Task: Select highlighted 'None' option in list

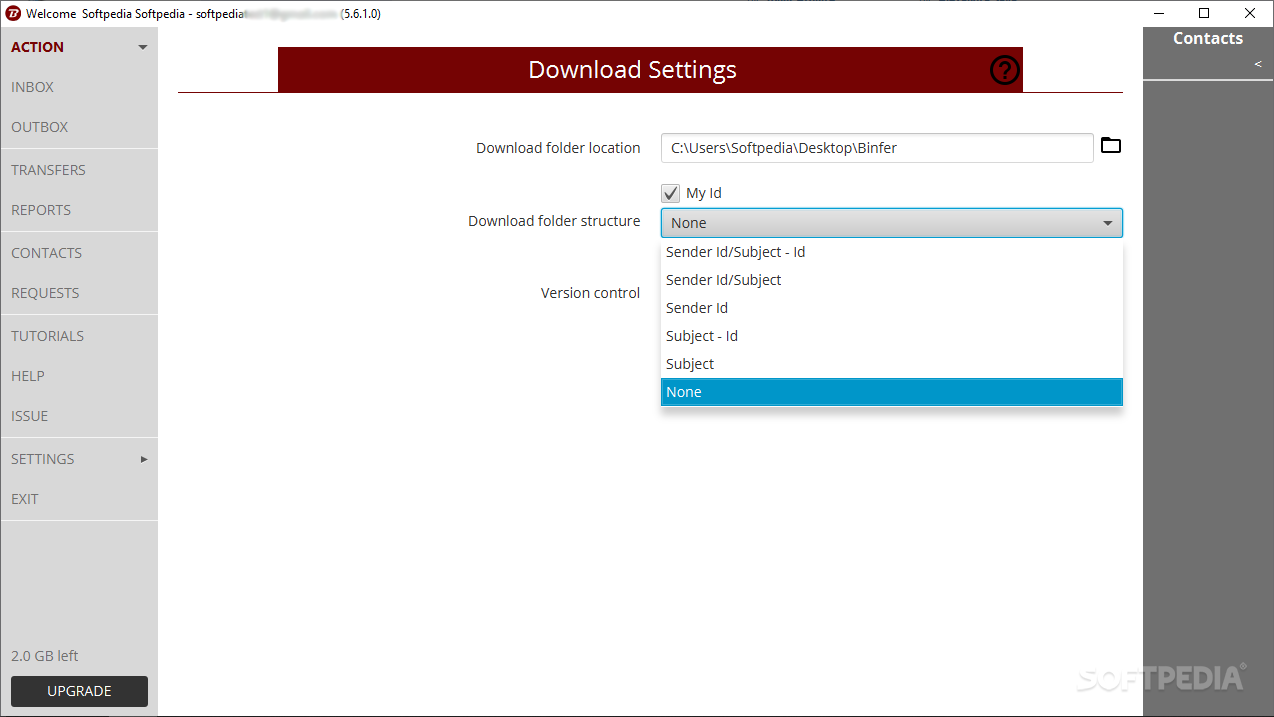Action: (x=891, y=392)
